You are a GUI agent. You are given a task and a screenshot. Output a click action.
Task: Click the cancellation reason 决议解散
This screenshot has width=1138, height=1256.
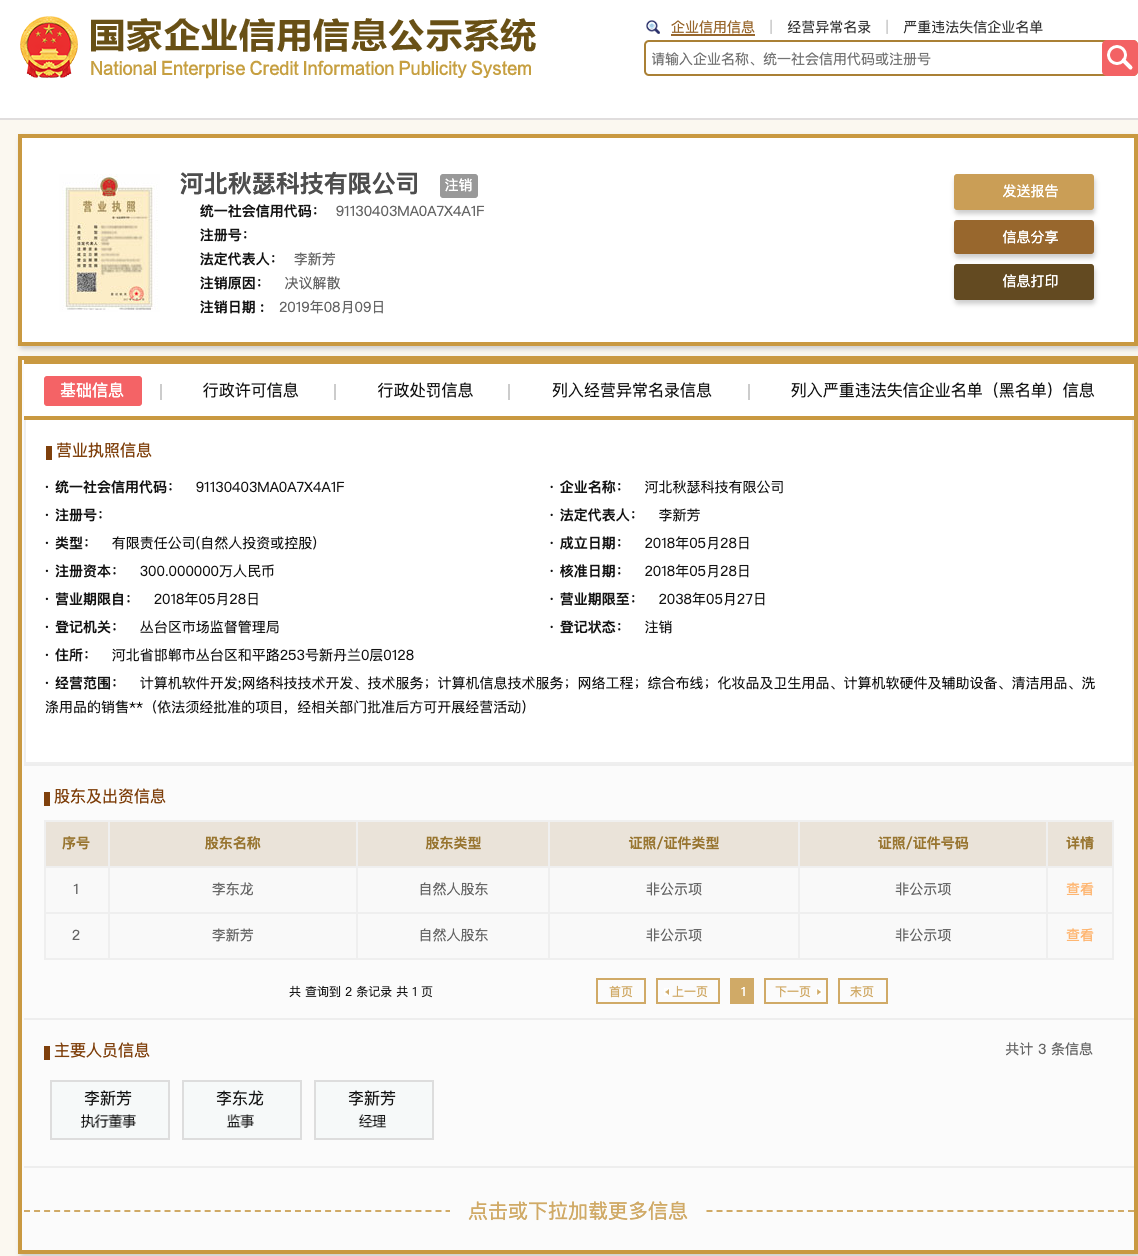312,283
